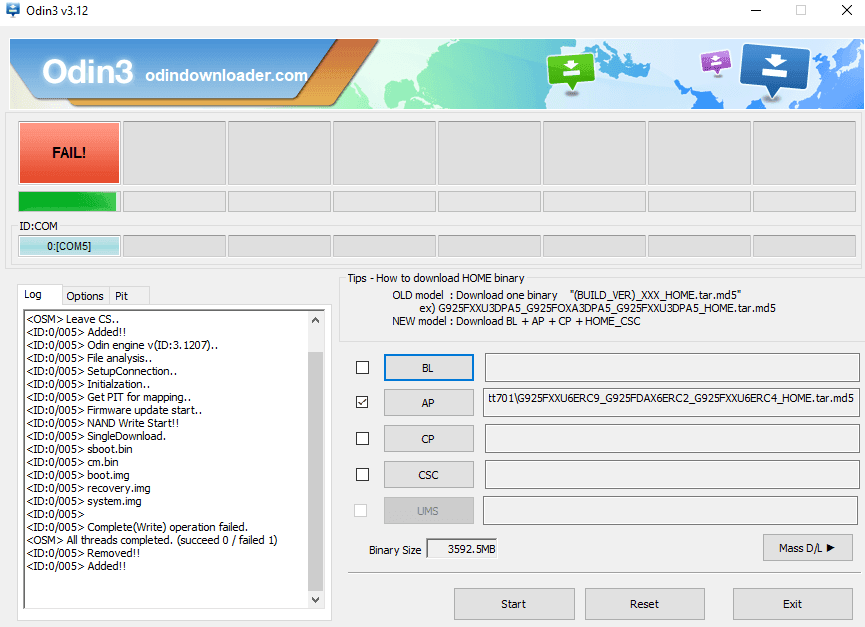
Task: Click the AP file button
Action: pyautogui.click(x=429, y=403)
